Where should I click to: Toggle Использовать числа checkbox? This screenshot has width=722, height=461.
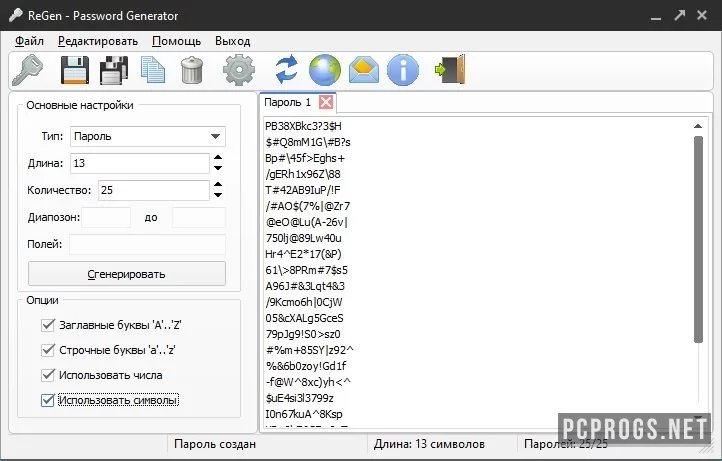point(48,375)
